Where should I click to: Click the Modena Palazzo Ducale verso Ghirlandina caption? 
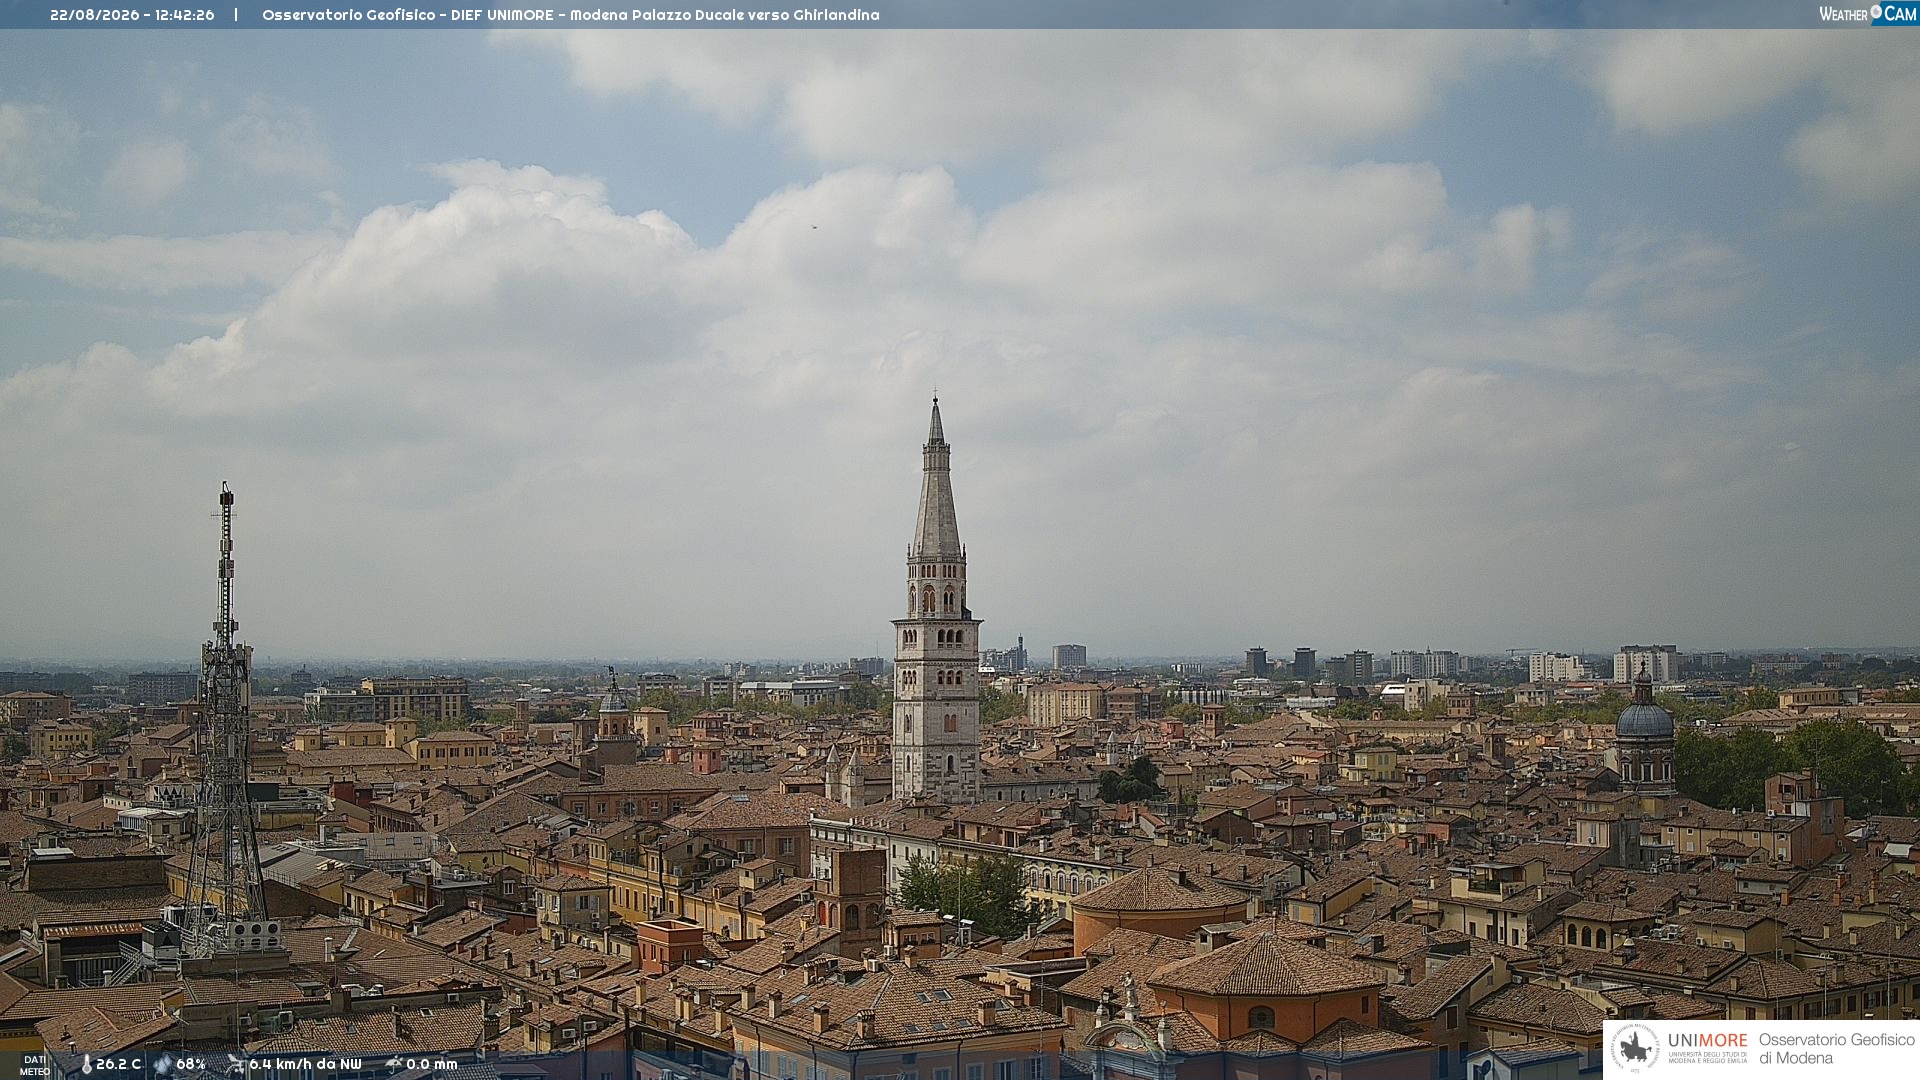pos(725,15)
